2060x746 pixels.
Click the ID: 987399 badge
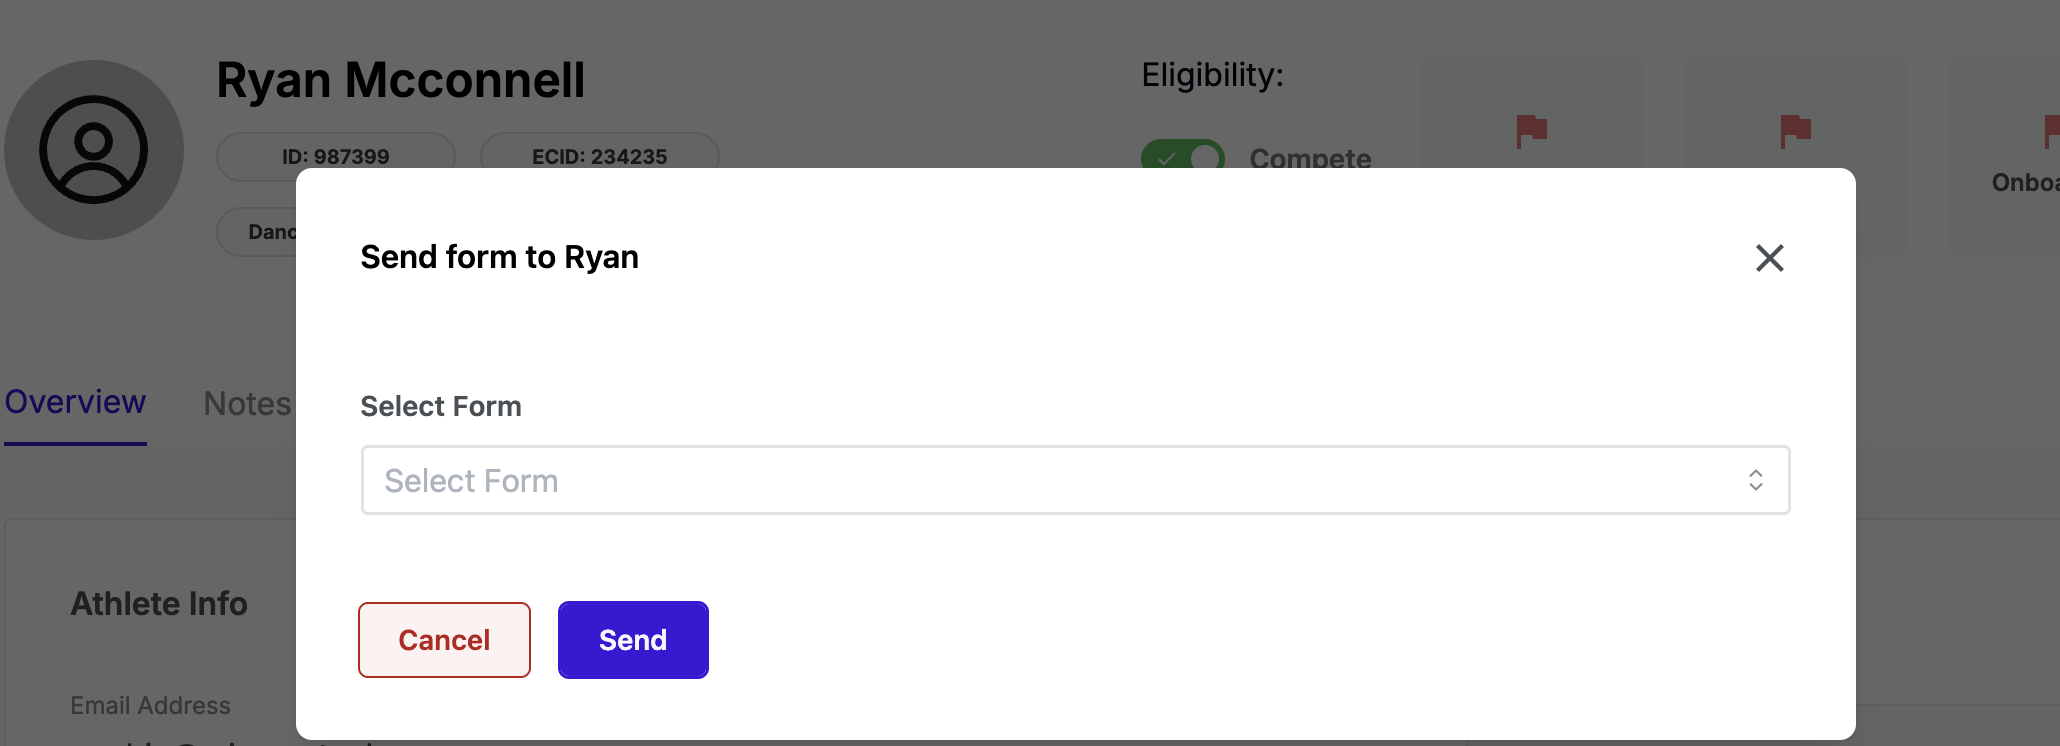point(335,156)
